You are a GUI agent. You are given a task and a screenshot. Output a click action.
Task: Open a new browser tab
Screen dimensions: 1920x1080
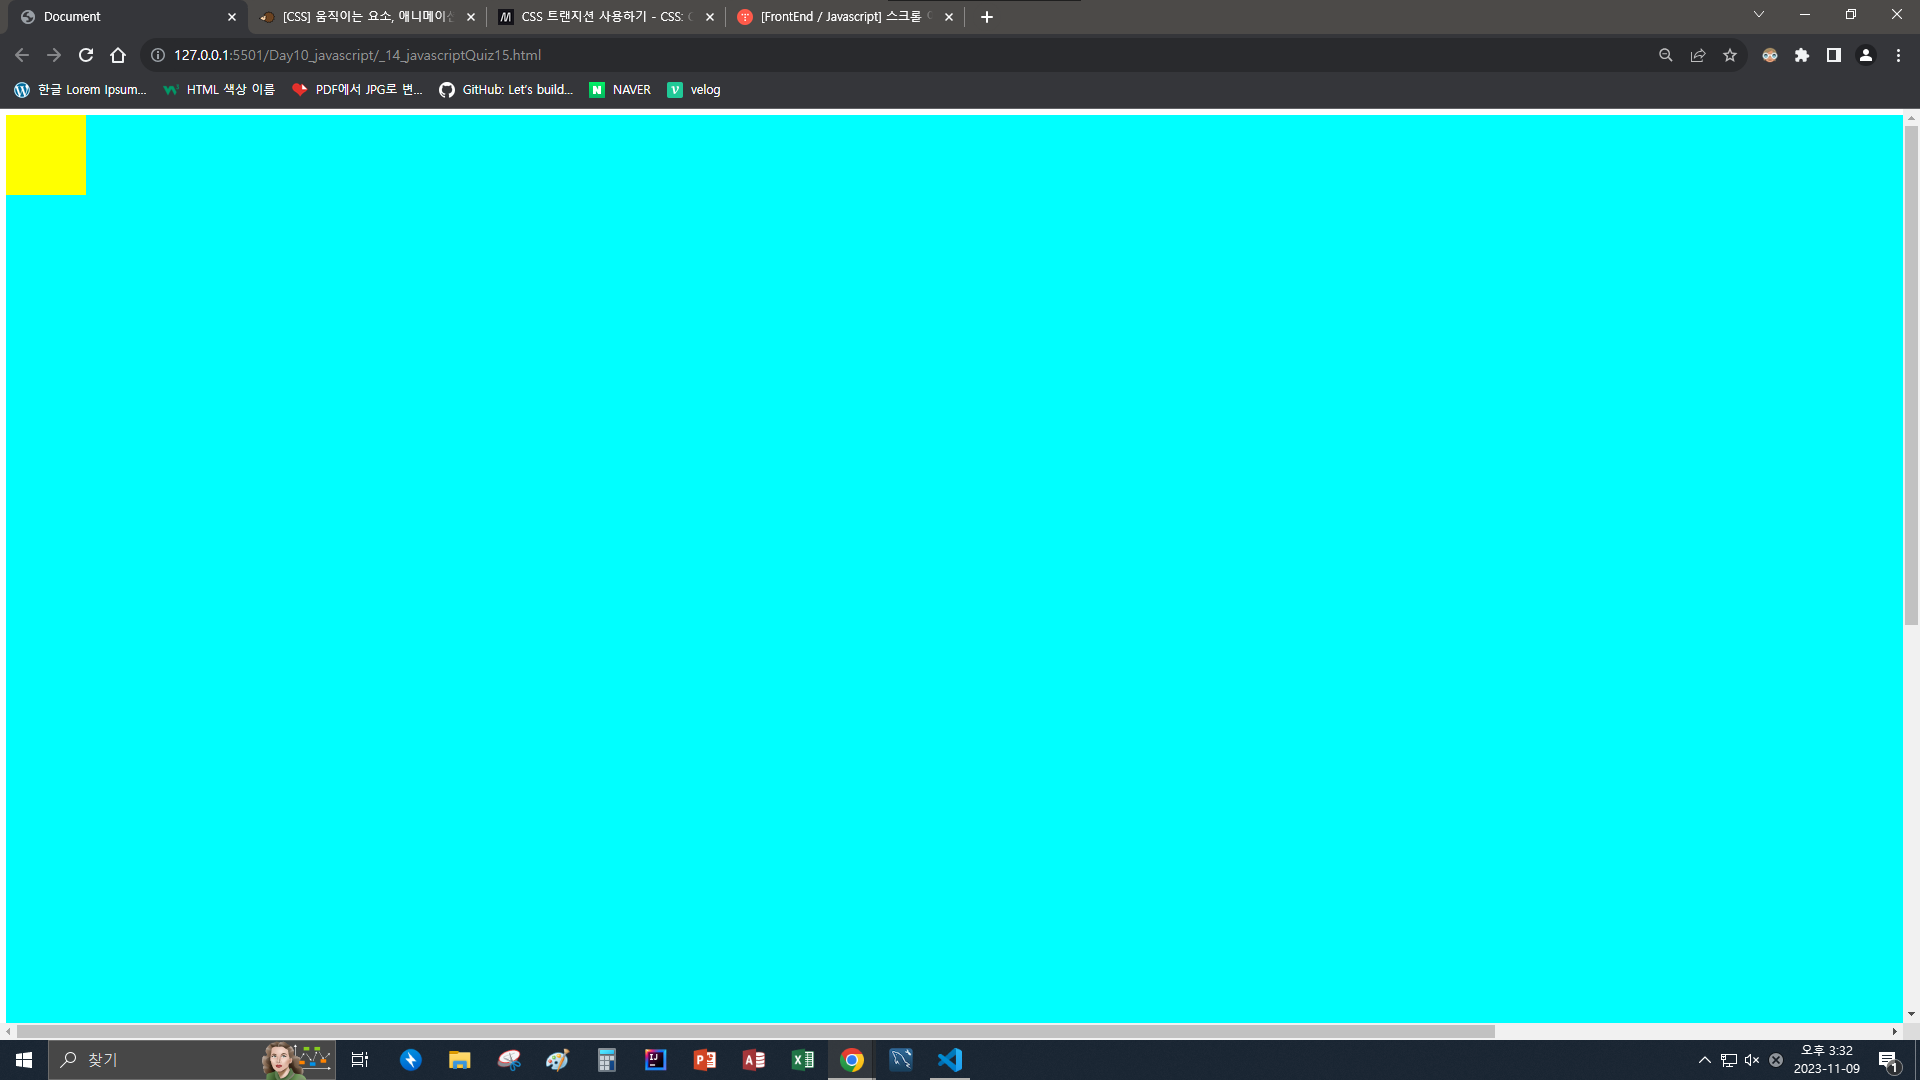pos(987,17)
